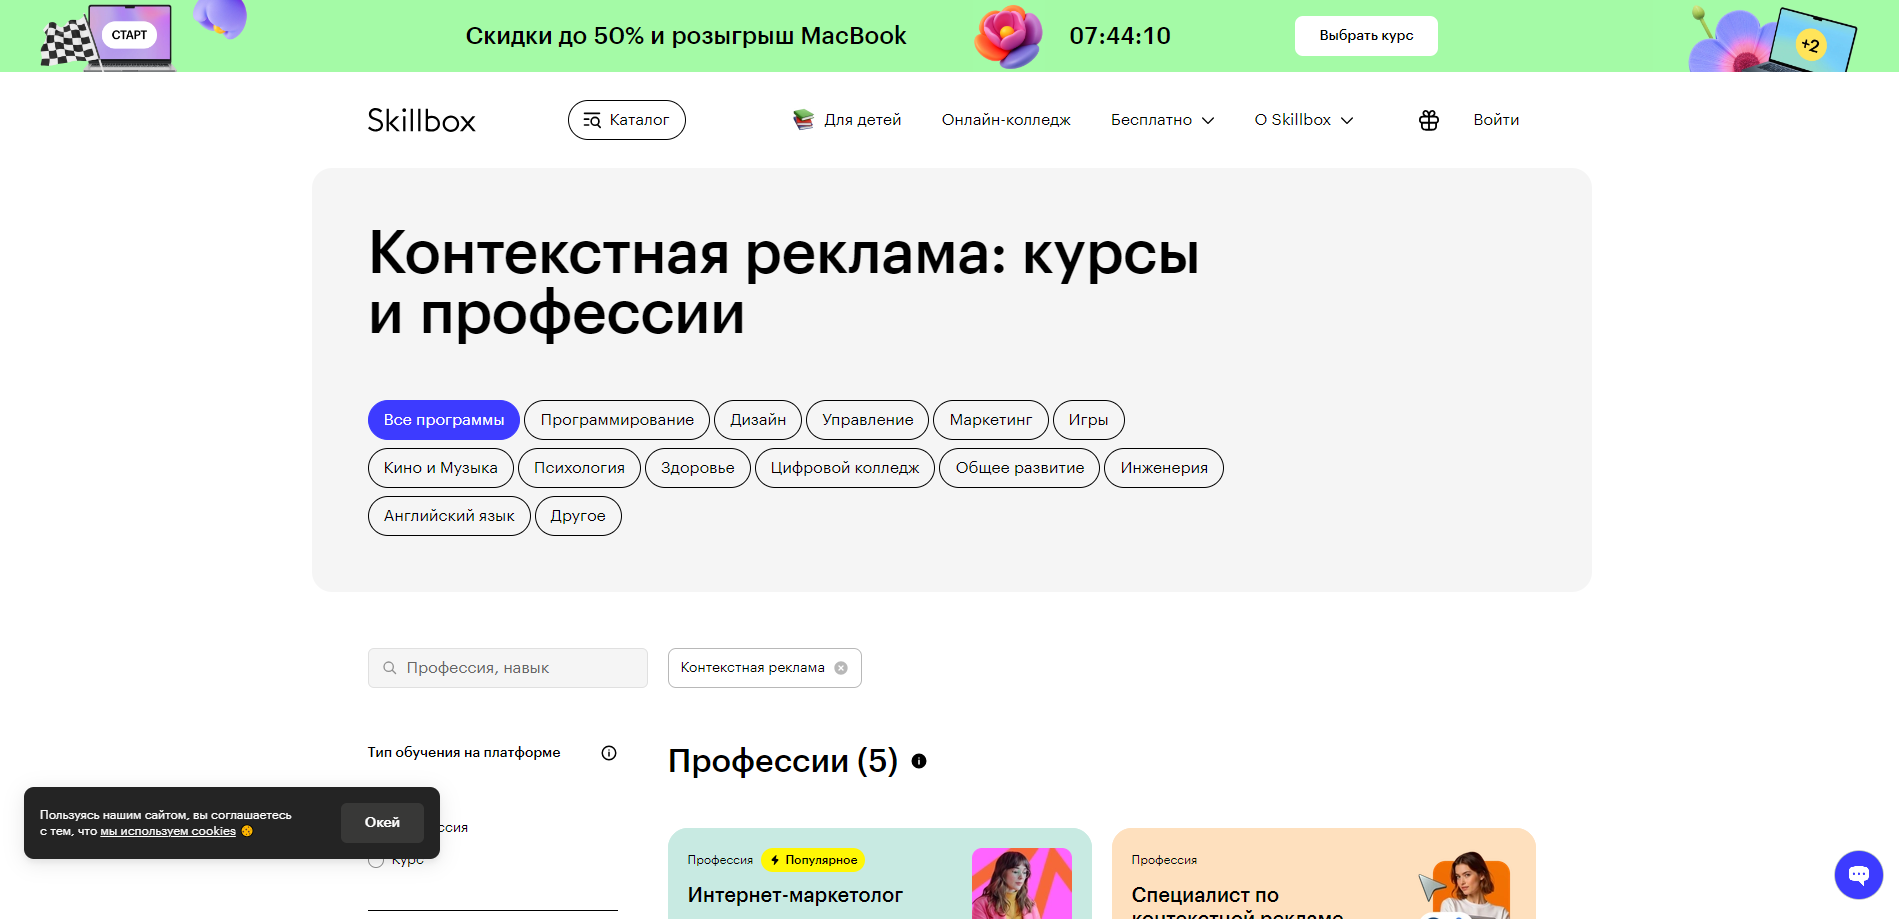This screenshot has height=919, width=1899.
Task: Select the Курс radio button
Action: pyautogui.click(x=376, y=860)
